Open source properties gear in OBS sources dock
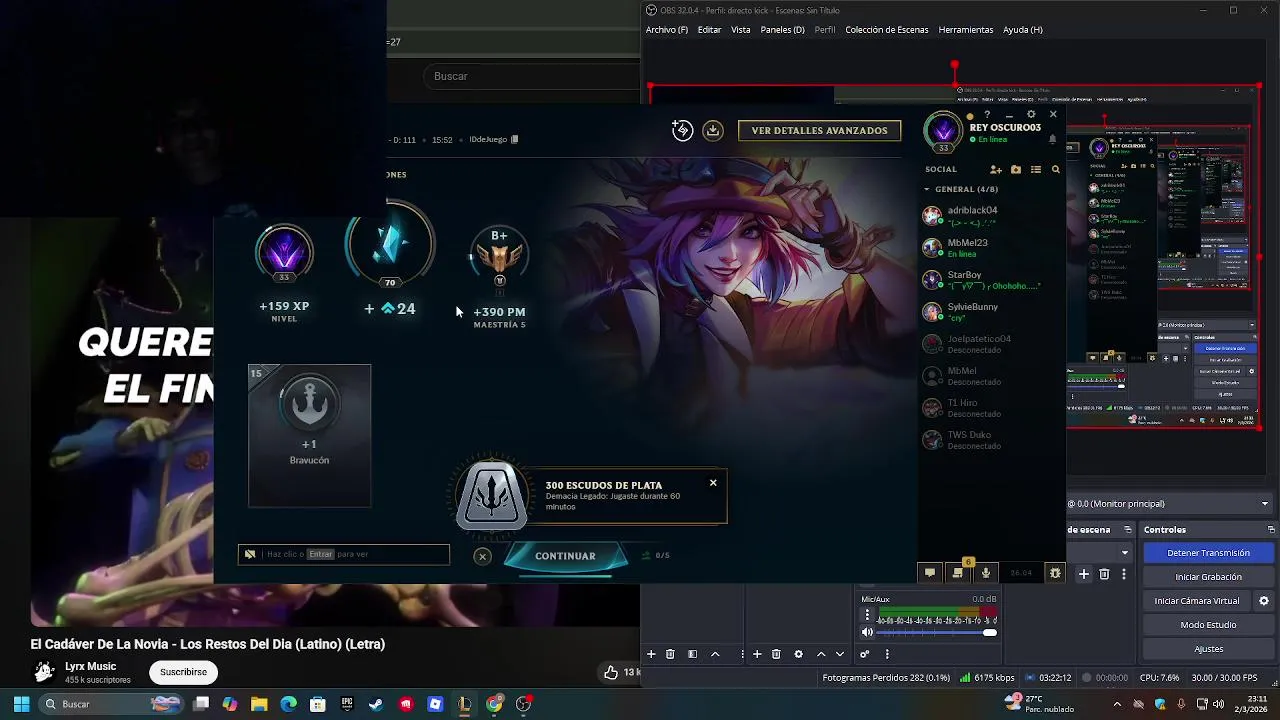The image size is (1280, 720). coord(798,654)
